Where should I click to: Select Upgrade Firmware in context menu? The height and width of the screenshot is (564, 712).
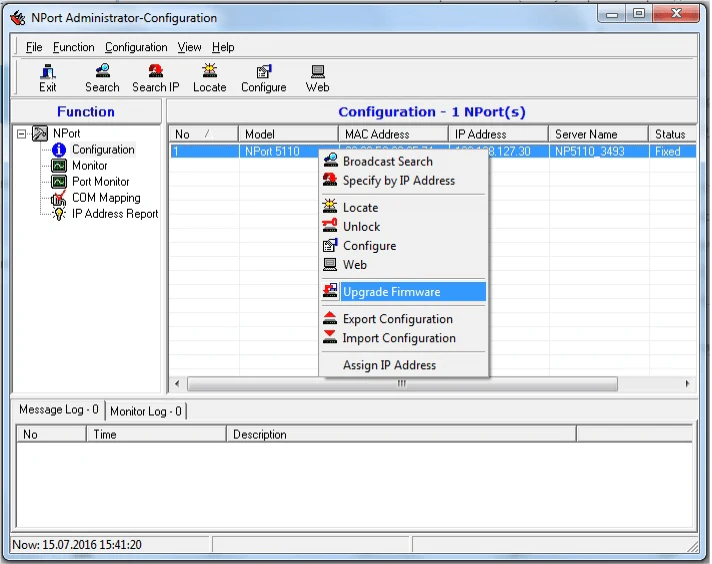[391, 292]
